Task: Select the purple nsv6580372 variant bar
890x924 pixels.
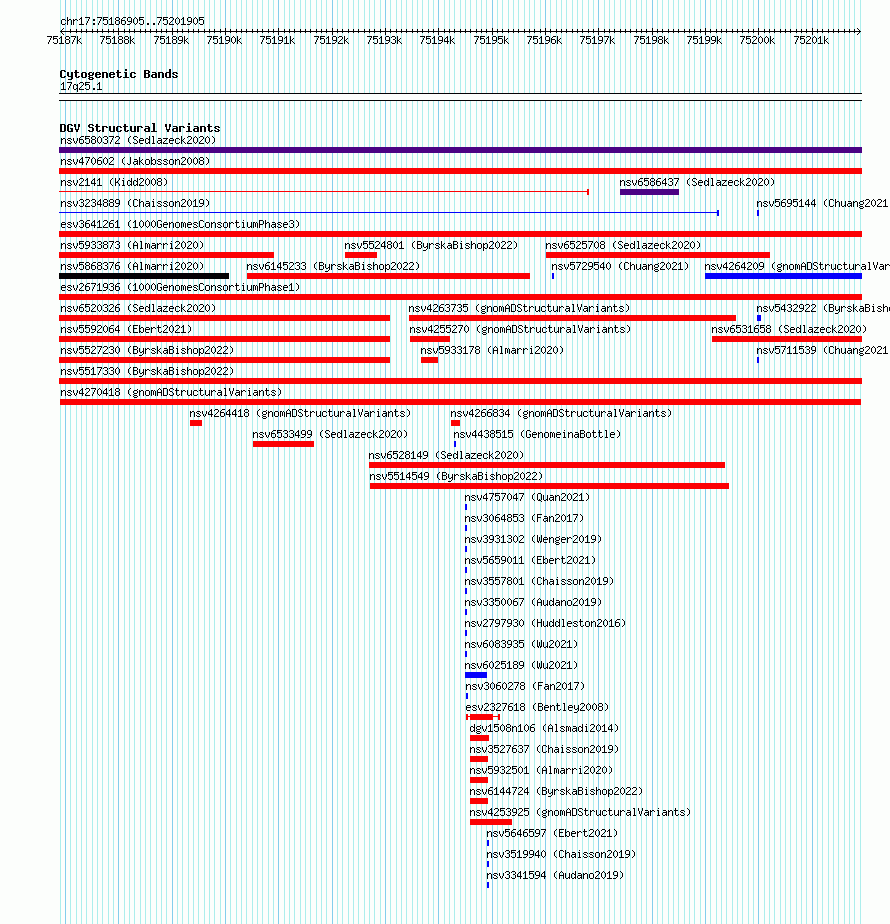Action: pos(460,150)
